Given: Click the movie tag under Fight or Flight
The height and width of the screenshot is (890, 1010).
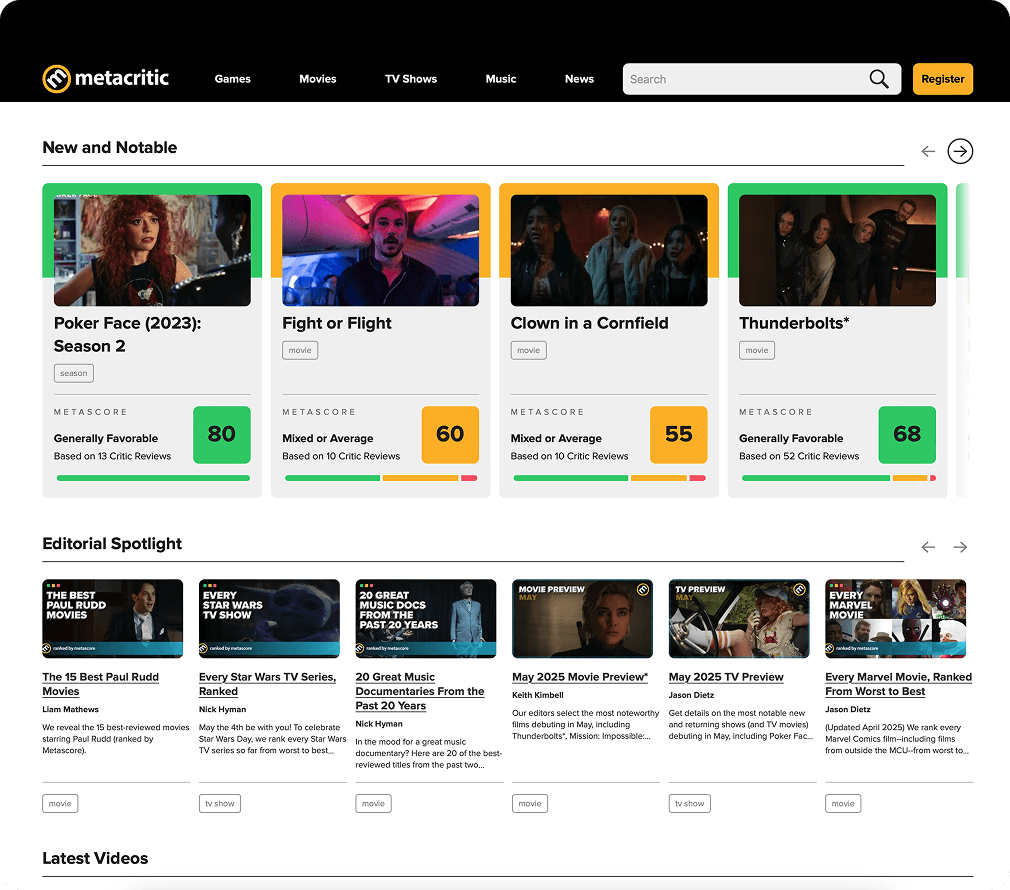Looking at the screenshot, I should [300, 350].
